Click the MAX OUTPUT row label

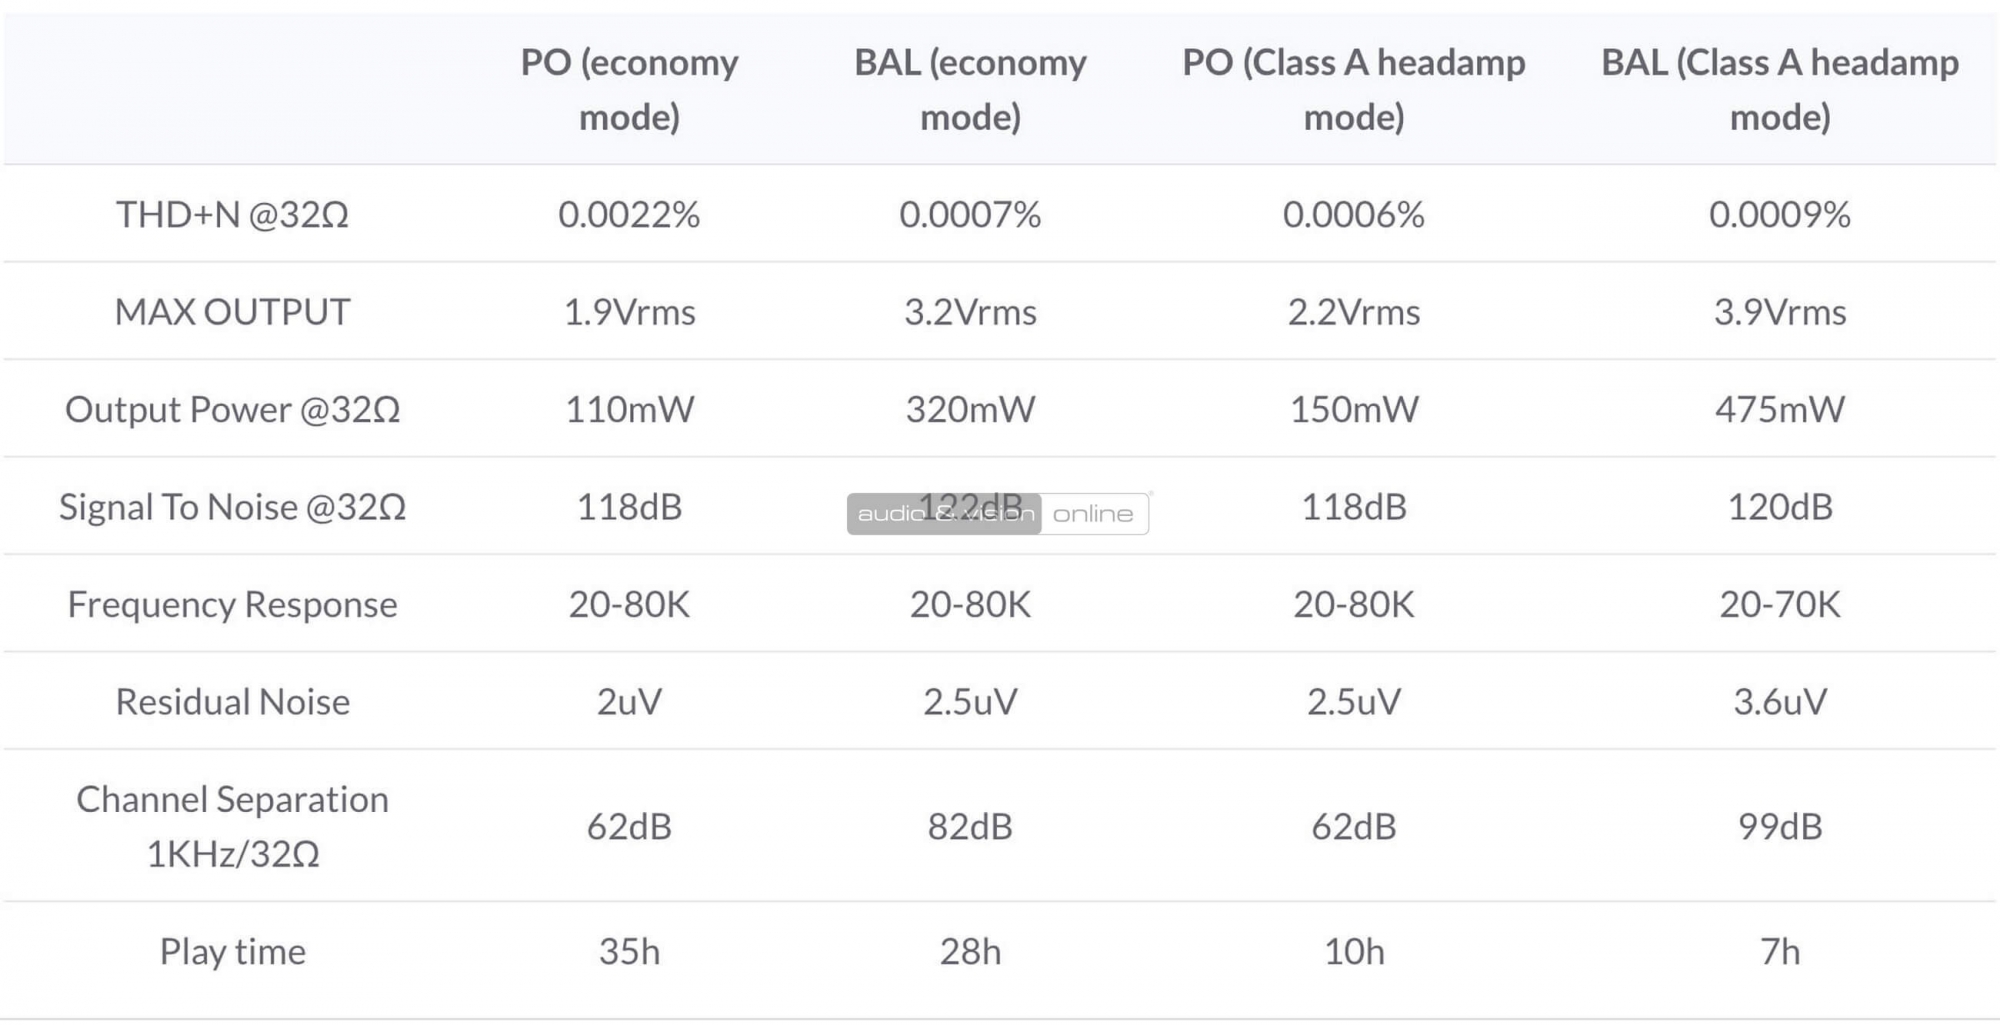pos(232,312)
